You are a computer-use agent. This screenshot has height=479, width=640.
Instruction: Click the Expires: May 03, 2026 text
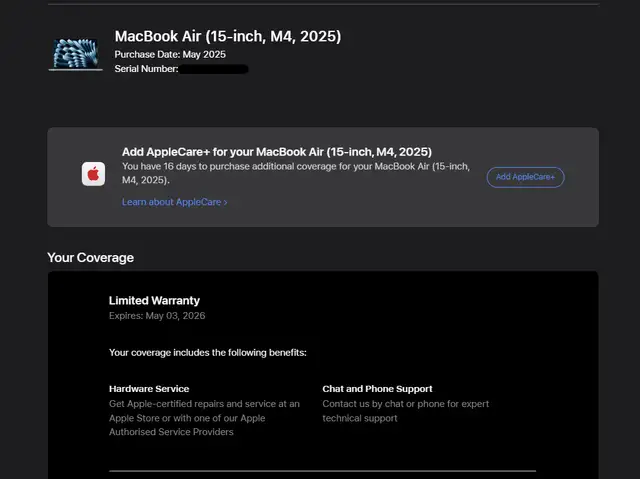click(157, 315)
